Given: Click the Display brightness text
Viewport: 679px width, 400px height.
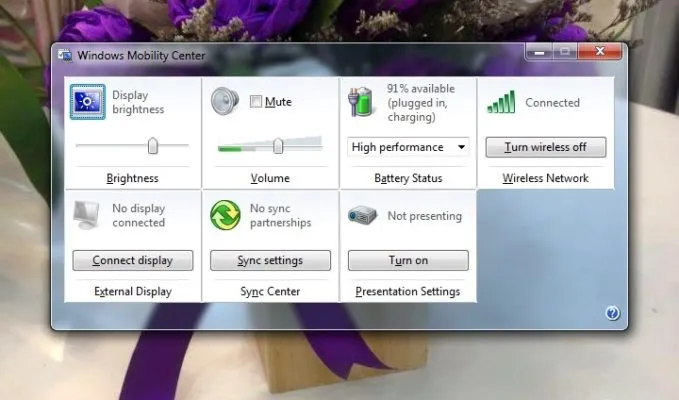Looking at the screenshot, I should pyautogui.click(x=138, y=102).
